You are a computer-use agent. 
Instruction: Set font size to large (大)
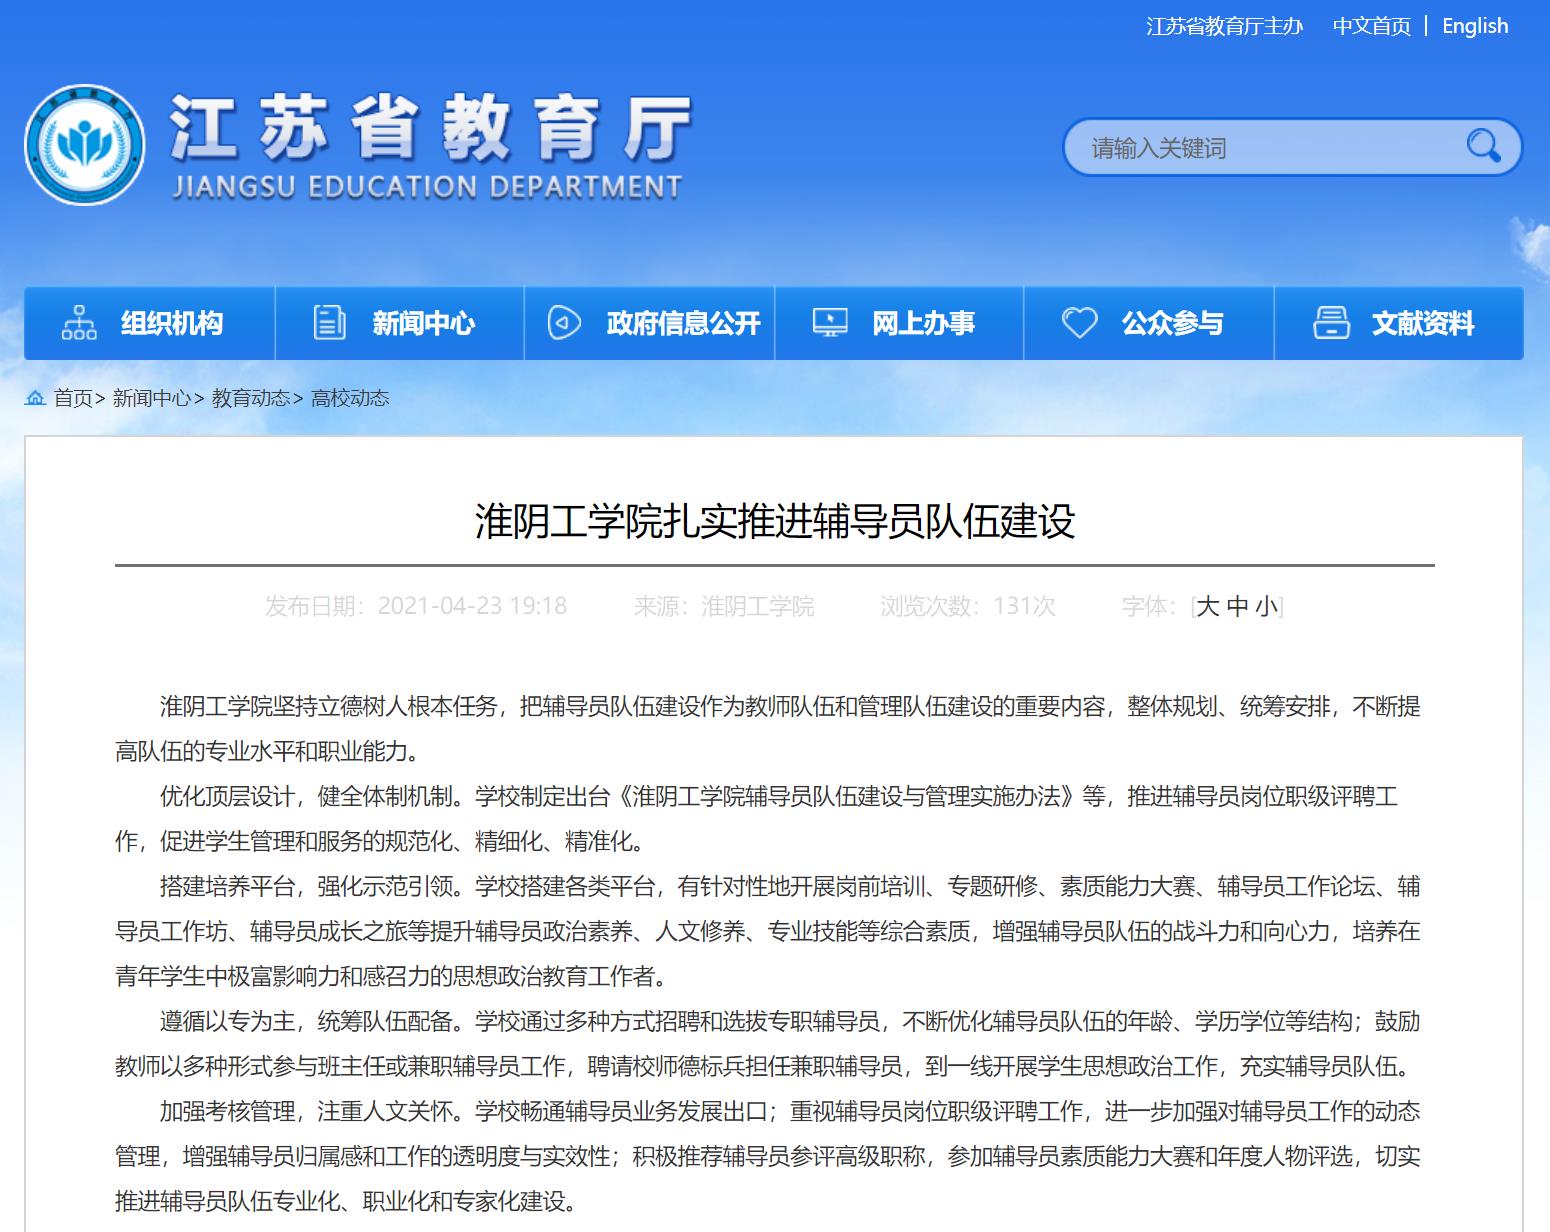(x=1208, y=606)
